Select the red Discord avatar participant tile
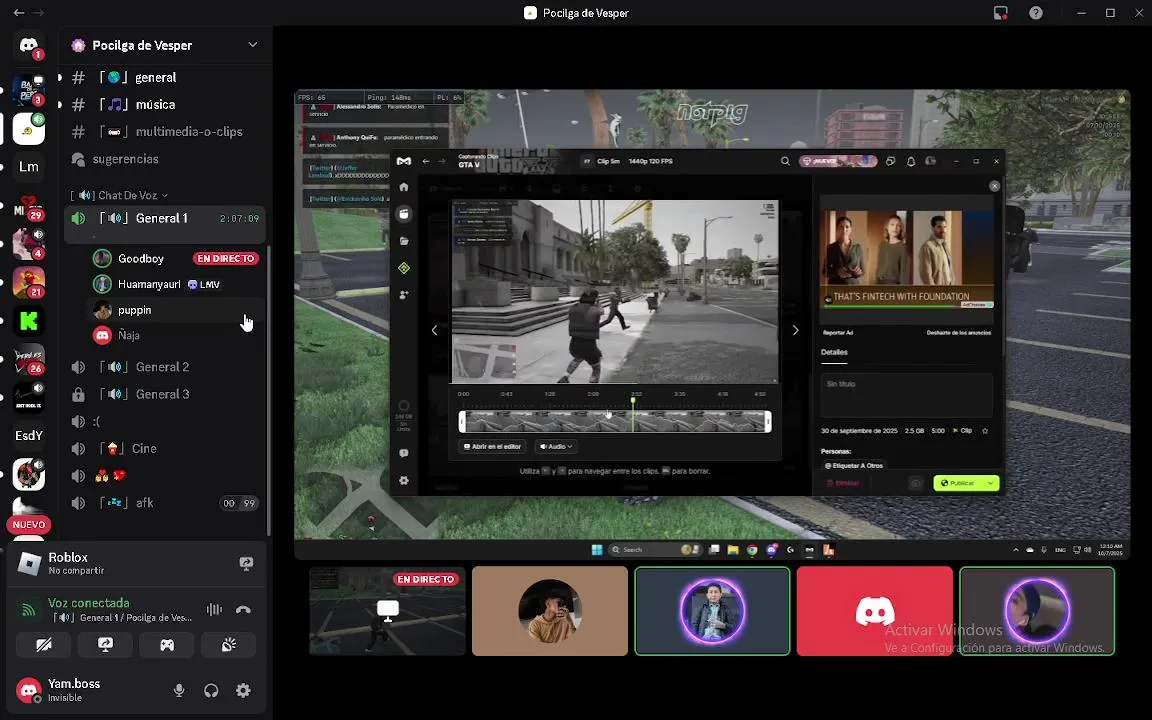Image resolution: width=1152 pixels, height=720 pixels. pos(874,611)
